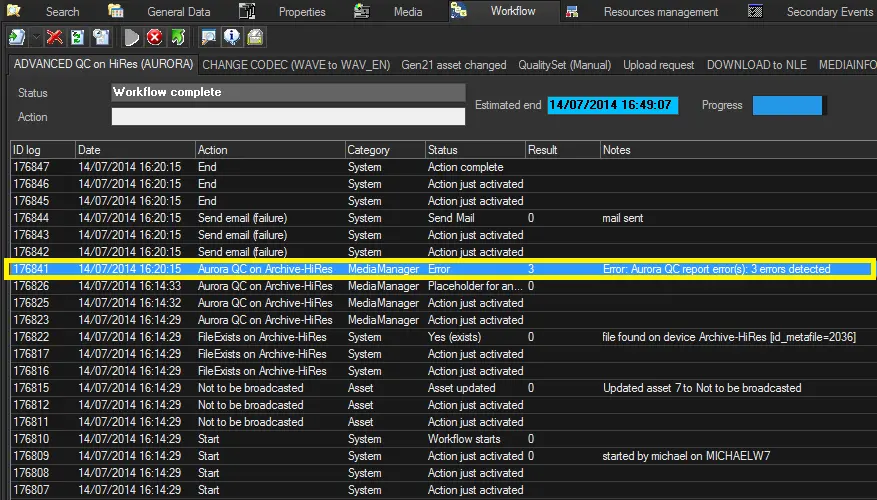877x500 pixels.
Task: Click the Status column header
Action: click(474, 150)
